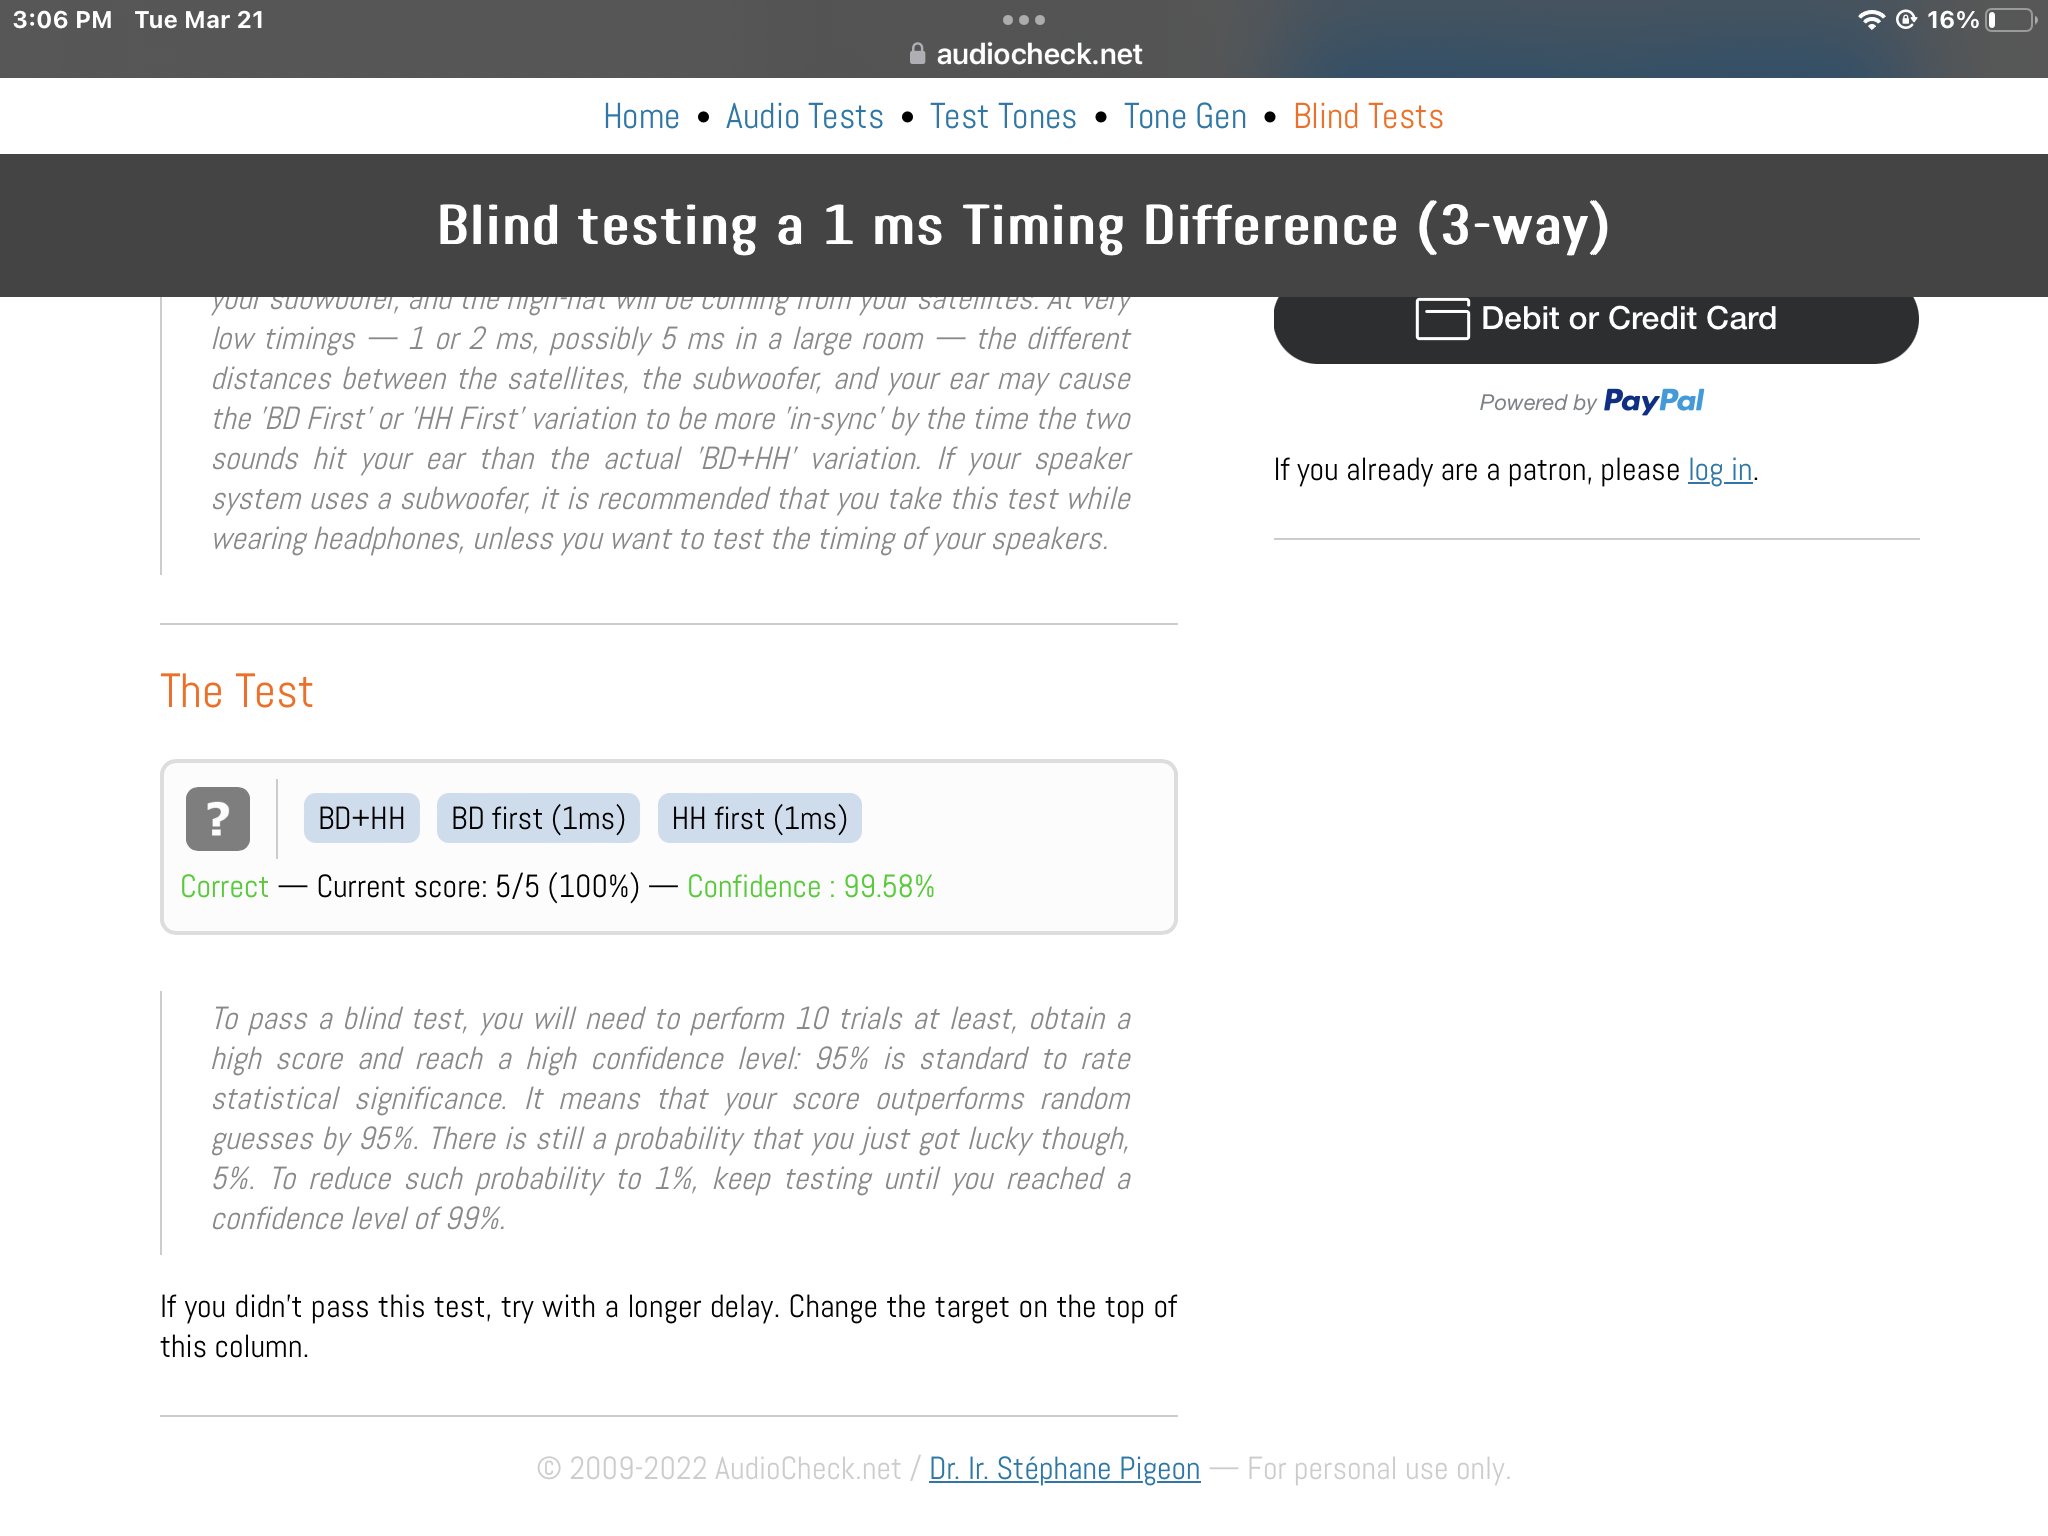Tap the battery indicator icon
2048x1536 pixels.
coord(2011,20)
